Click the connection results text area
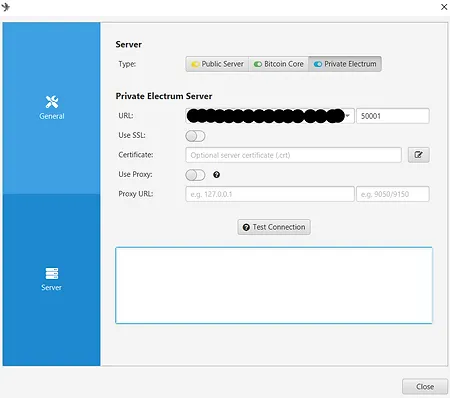This screenshot has width=450, height=398. point(274,285)
